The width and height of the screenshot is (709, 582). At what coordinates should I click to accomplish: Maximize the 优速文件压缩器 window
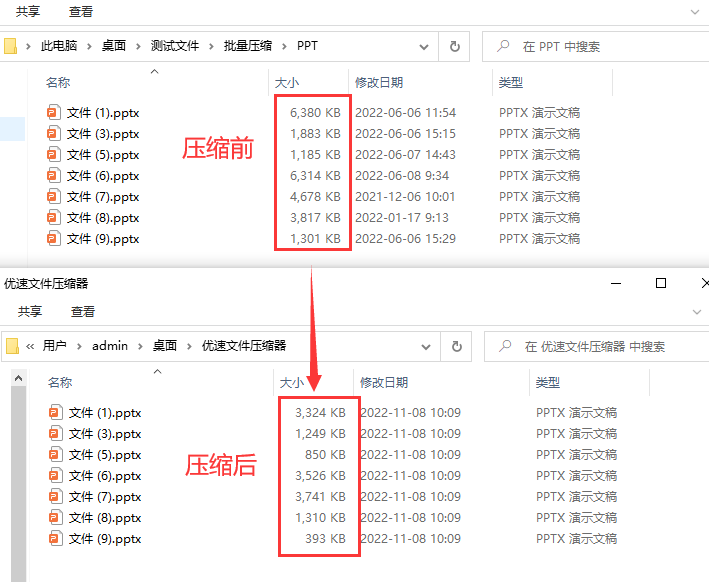coord(661,283)
